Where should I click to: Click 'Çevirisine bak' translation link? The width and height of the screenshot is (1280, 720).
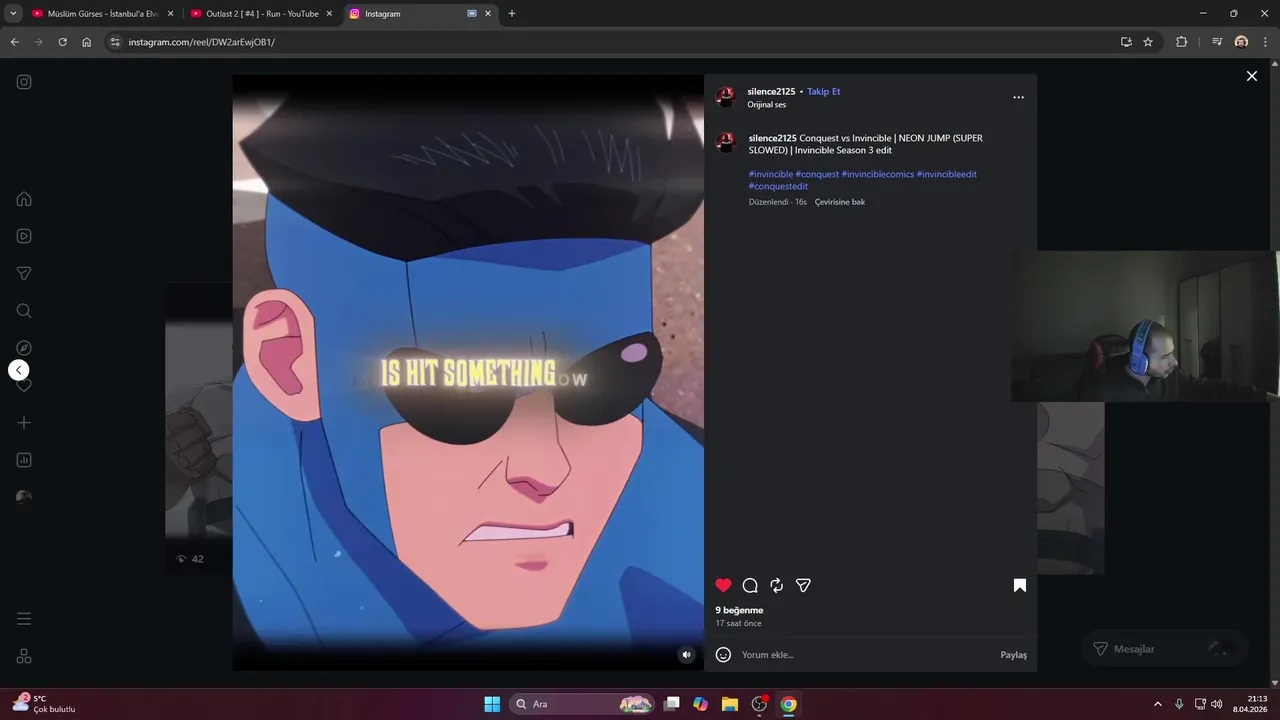click(840, 202)
